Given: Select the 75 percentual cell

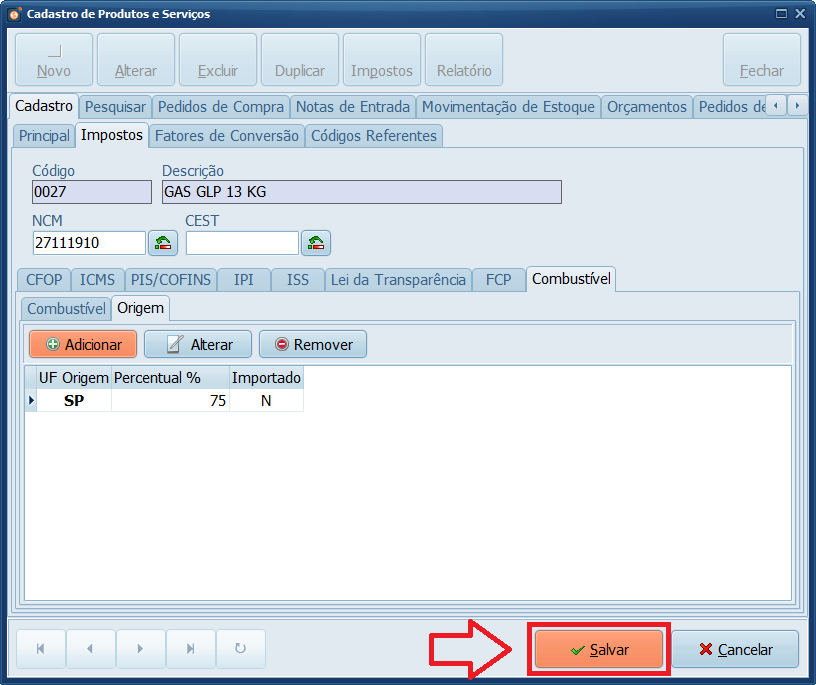Looking at the screenshot, I should (170, 400).
